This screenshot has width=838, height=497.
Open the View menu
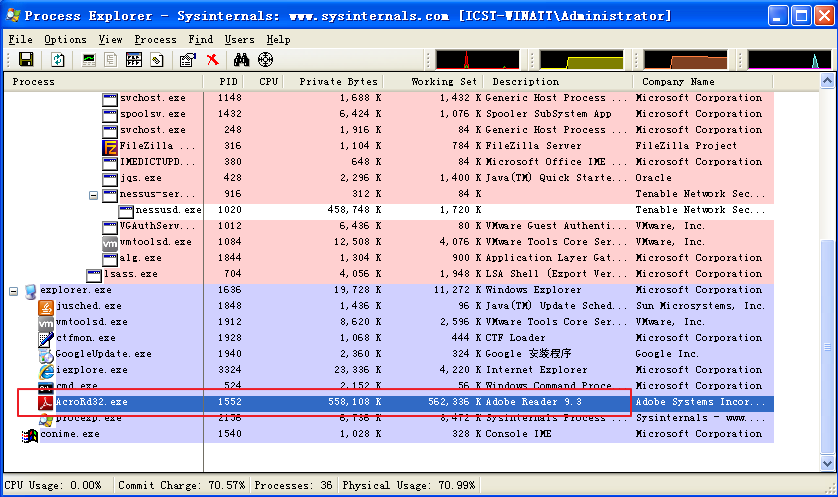(x=110, y=40)
